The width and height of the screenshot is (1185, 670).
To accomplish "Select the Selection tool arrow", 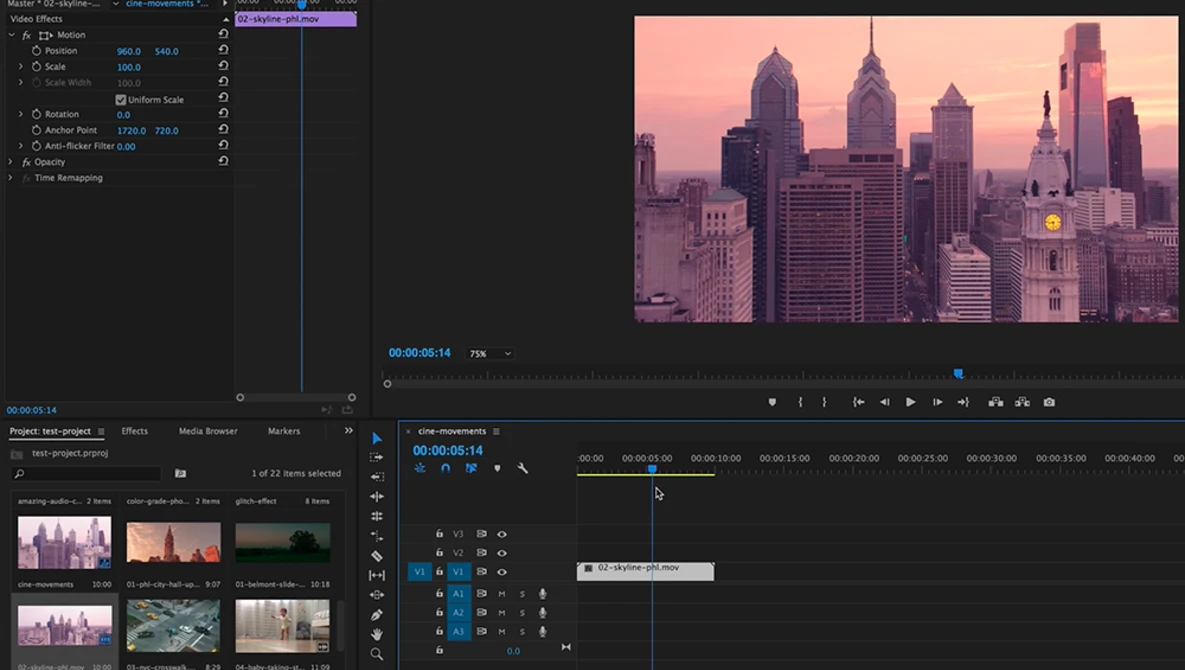I will (376, 439).
